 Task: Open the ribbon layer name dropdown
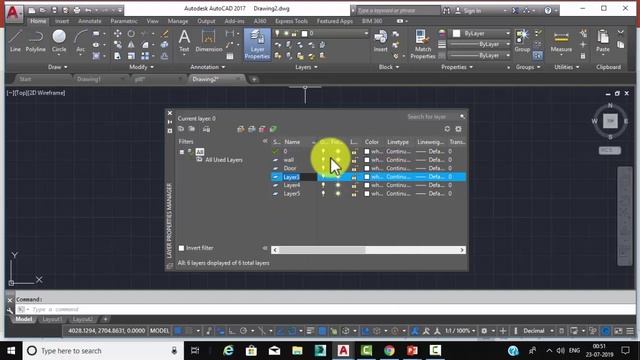[x=366, y=33]
